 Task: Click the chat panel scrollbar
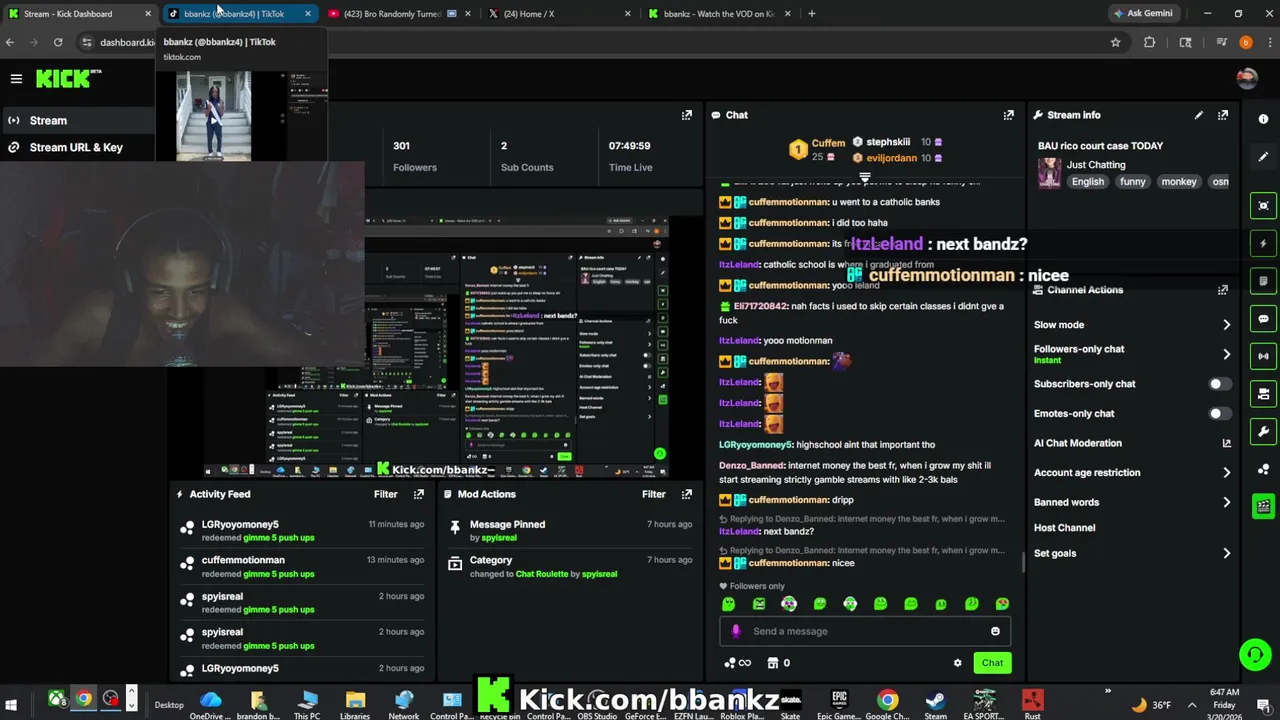[x=1022, y=563]
